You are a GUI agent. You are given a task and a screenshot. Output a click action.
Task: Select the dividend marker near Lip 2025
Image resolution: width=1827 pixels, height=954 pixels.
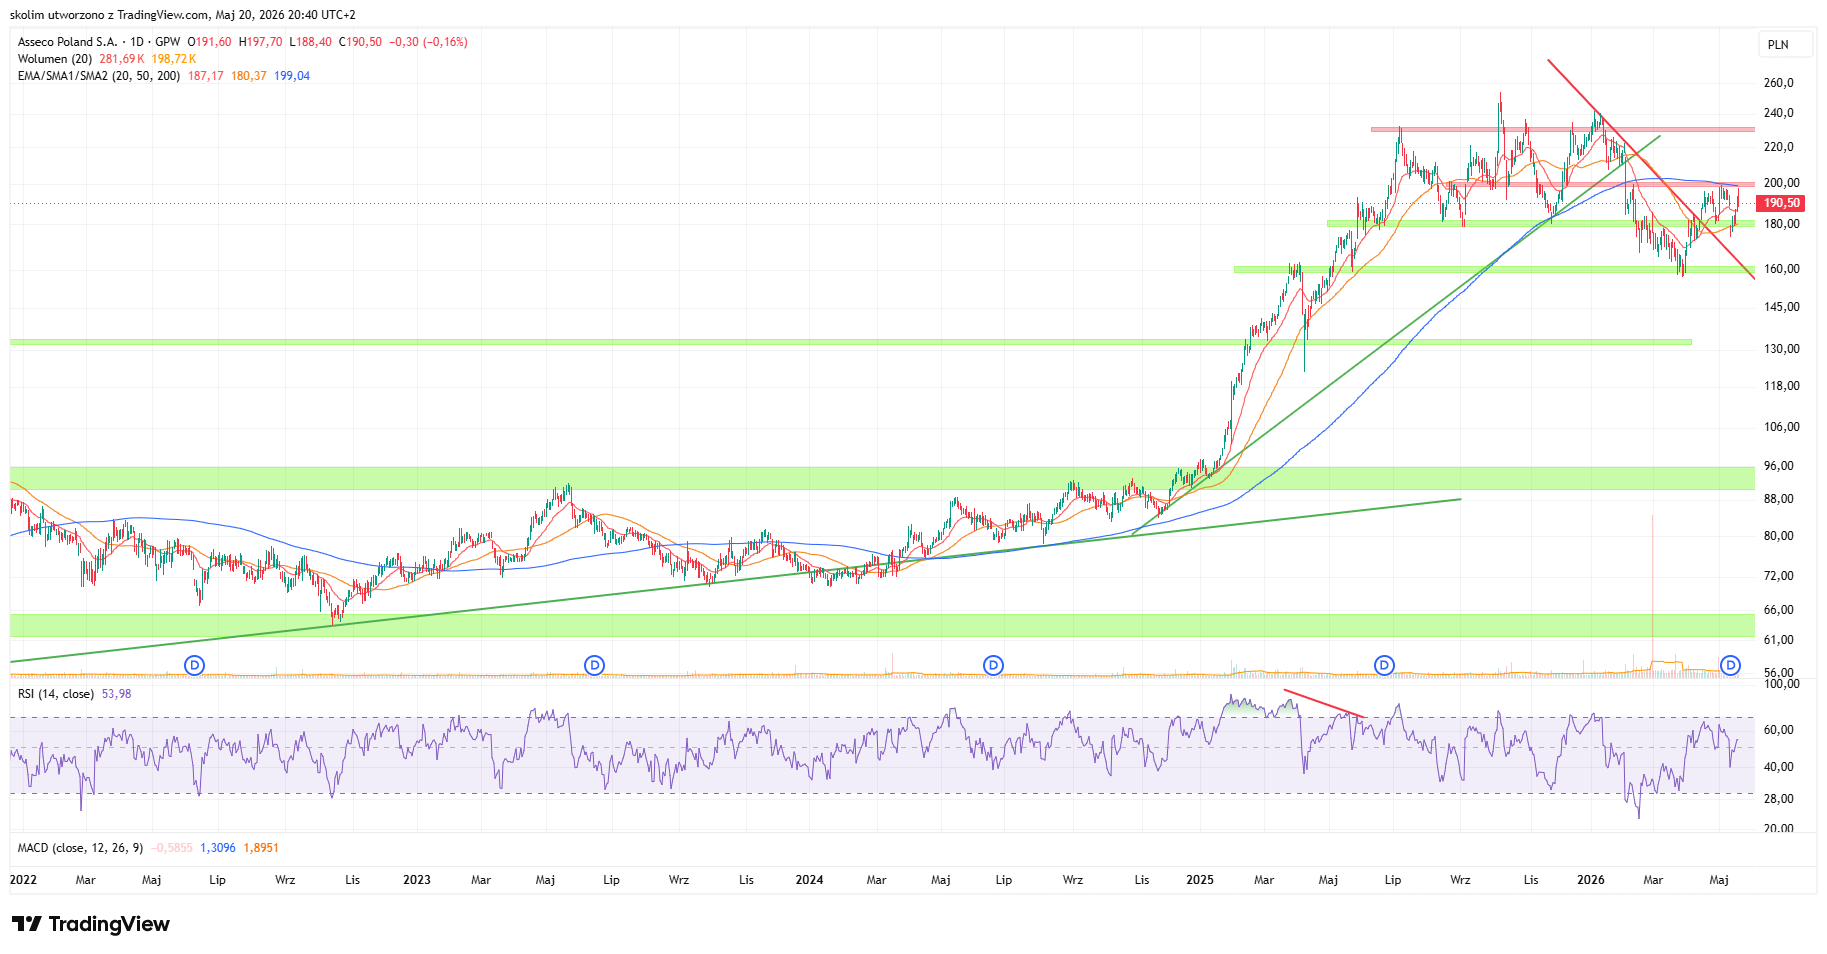1384,665
